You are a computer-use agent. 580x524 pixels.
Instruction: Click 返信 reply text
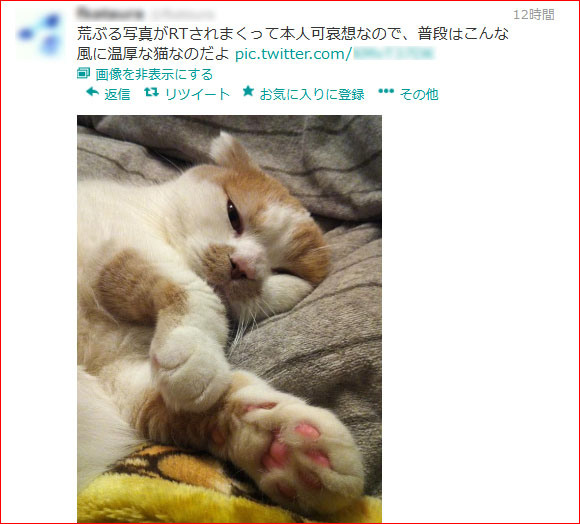pyautogui.click(x=117, y=94)
